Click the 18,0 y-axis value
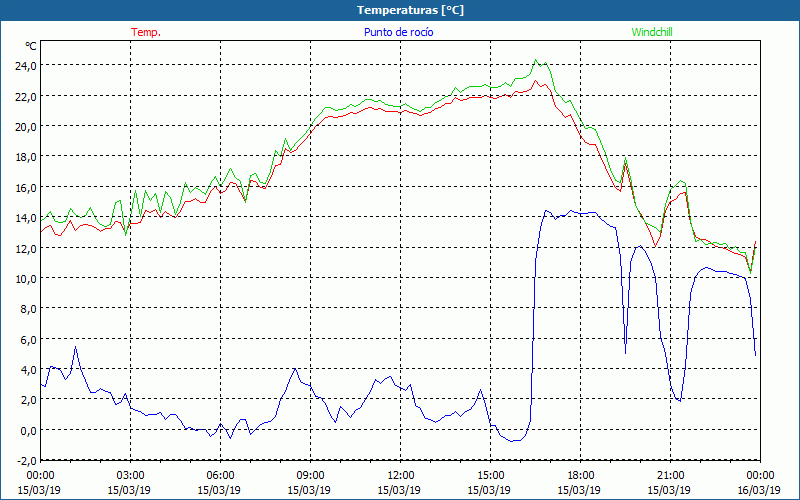The image size is (800, 500). pyautogui.click(x=26, y=157)
